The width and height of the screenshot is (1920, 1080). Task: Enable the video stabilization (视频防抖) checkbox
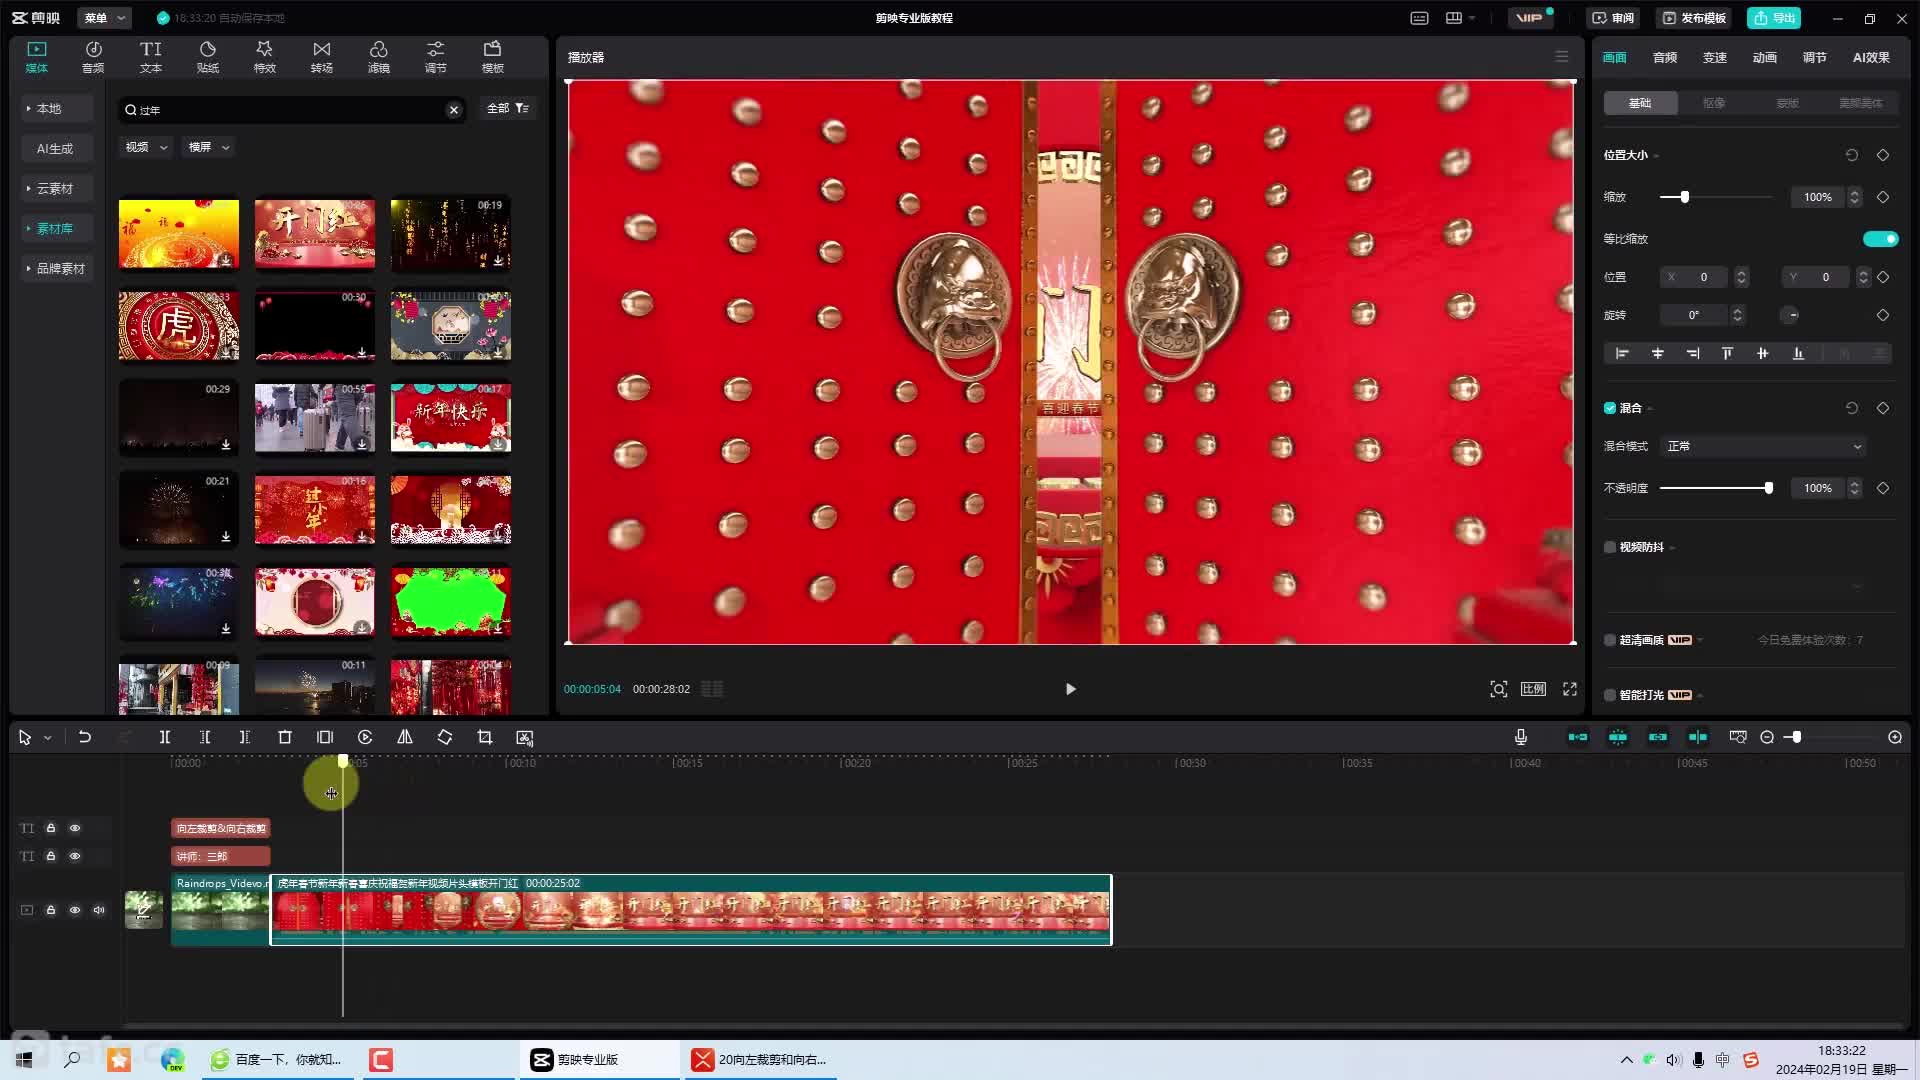tap(1610, 547)
